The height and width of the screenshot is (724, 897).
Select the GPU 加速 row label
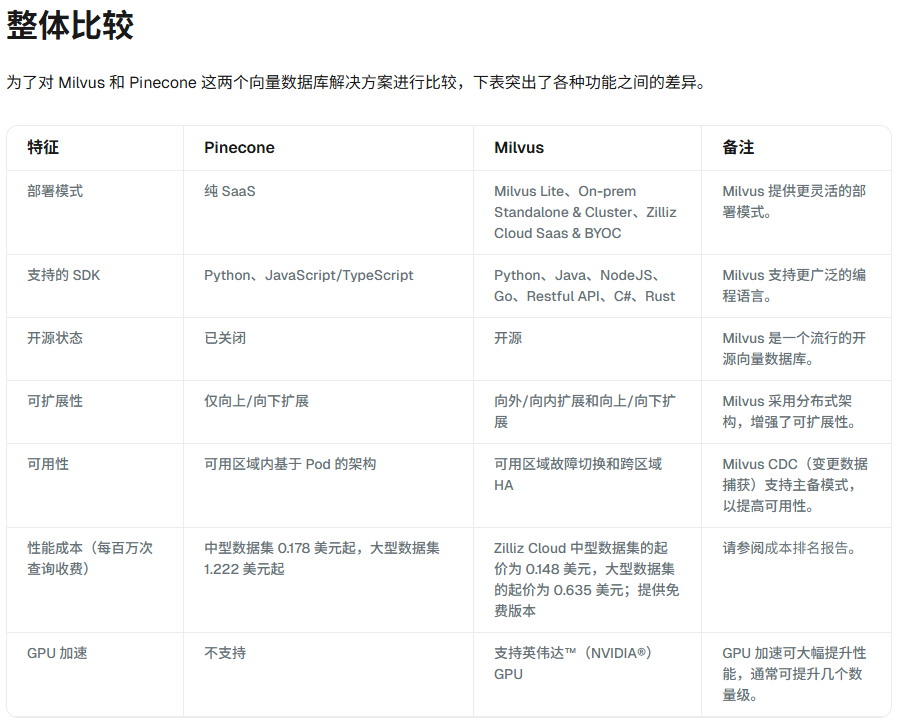pos(57,653)
